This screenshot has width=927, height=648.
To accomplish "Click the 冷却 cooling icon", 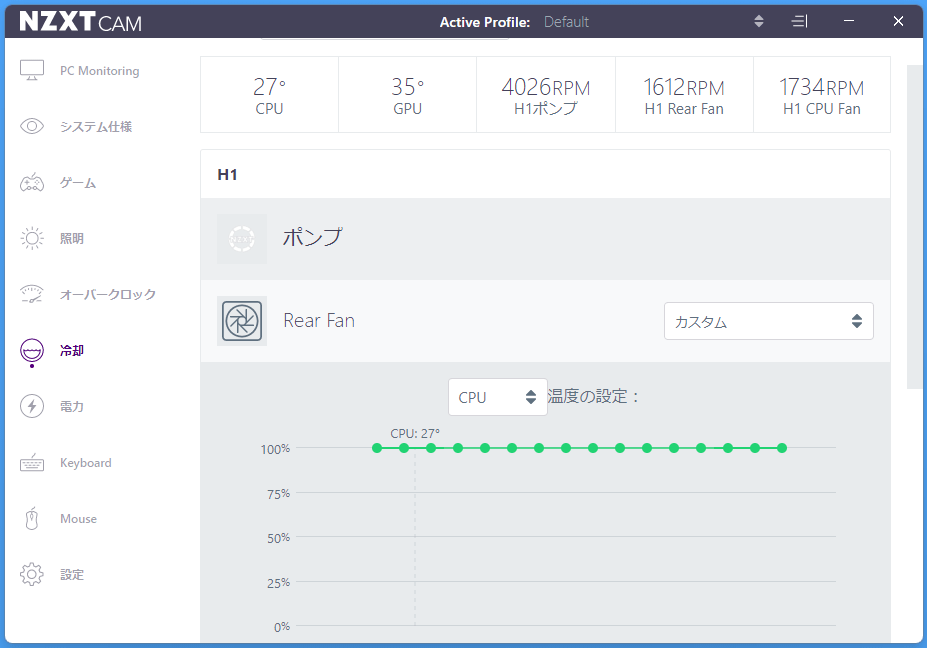I will pos(32,351).
